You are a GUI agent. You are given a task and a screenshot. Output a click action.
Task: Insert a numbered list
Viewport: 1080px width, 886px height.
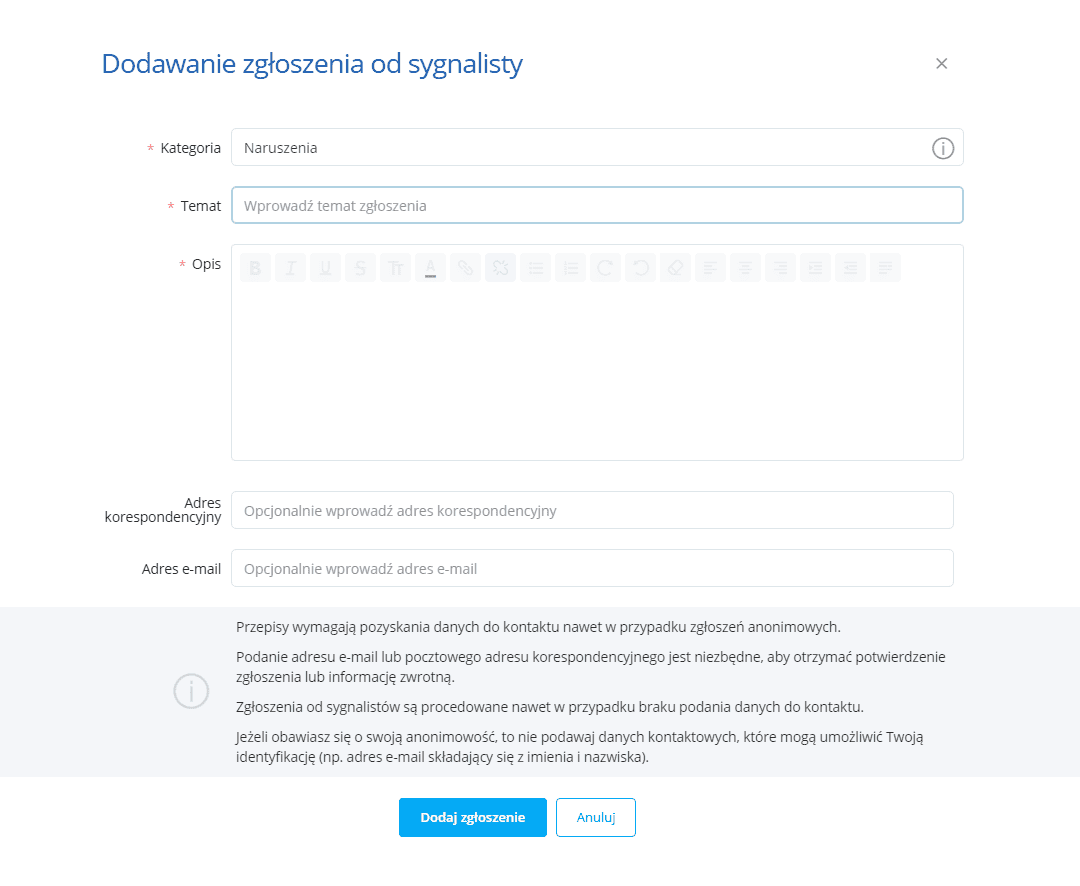pos(570,267)
